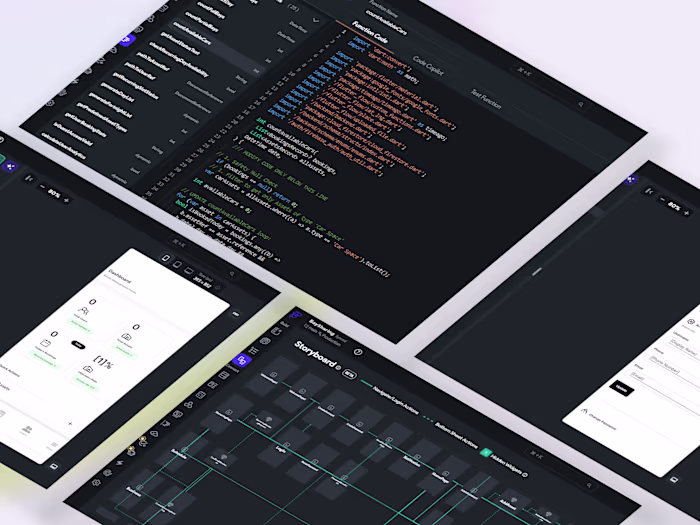Click the gear icon in code window sidebar
This screenshot has height=525, width=700.
(x=50, y=103)
